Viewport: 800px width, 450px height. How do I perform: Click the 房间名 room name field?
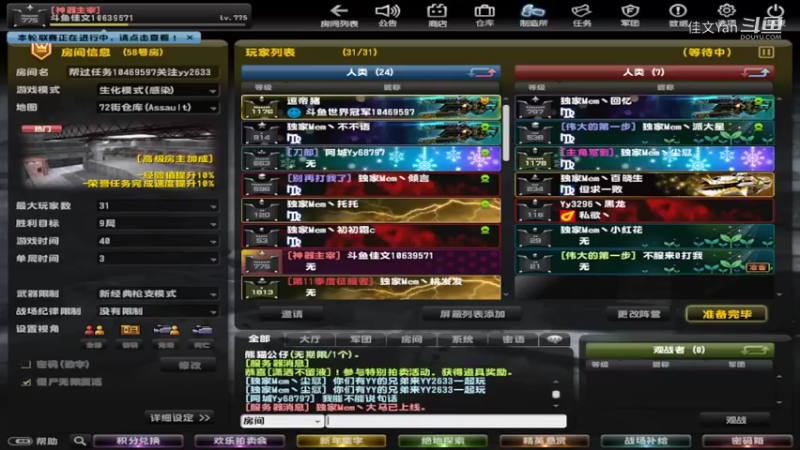[142, 72]
